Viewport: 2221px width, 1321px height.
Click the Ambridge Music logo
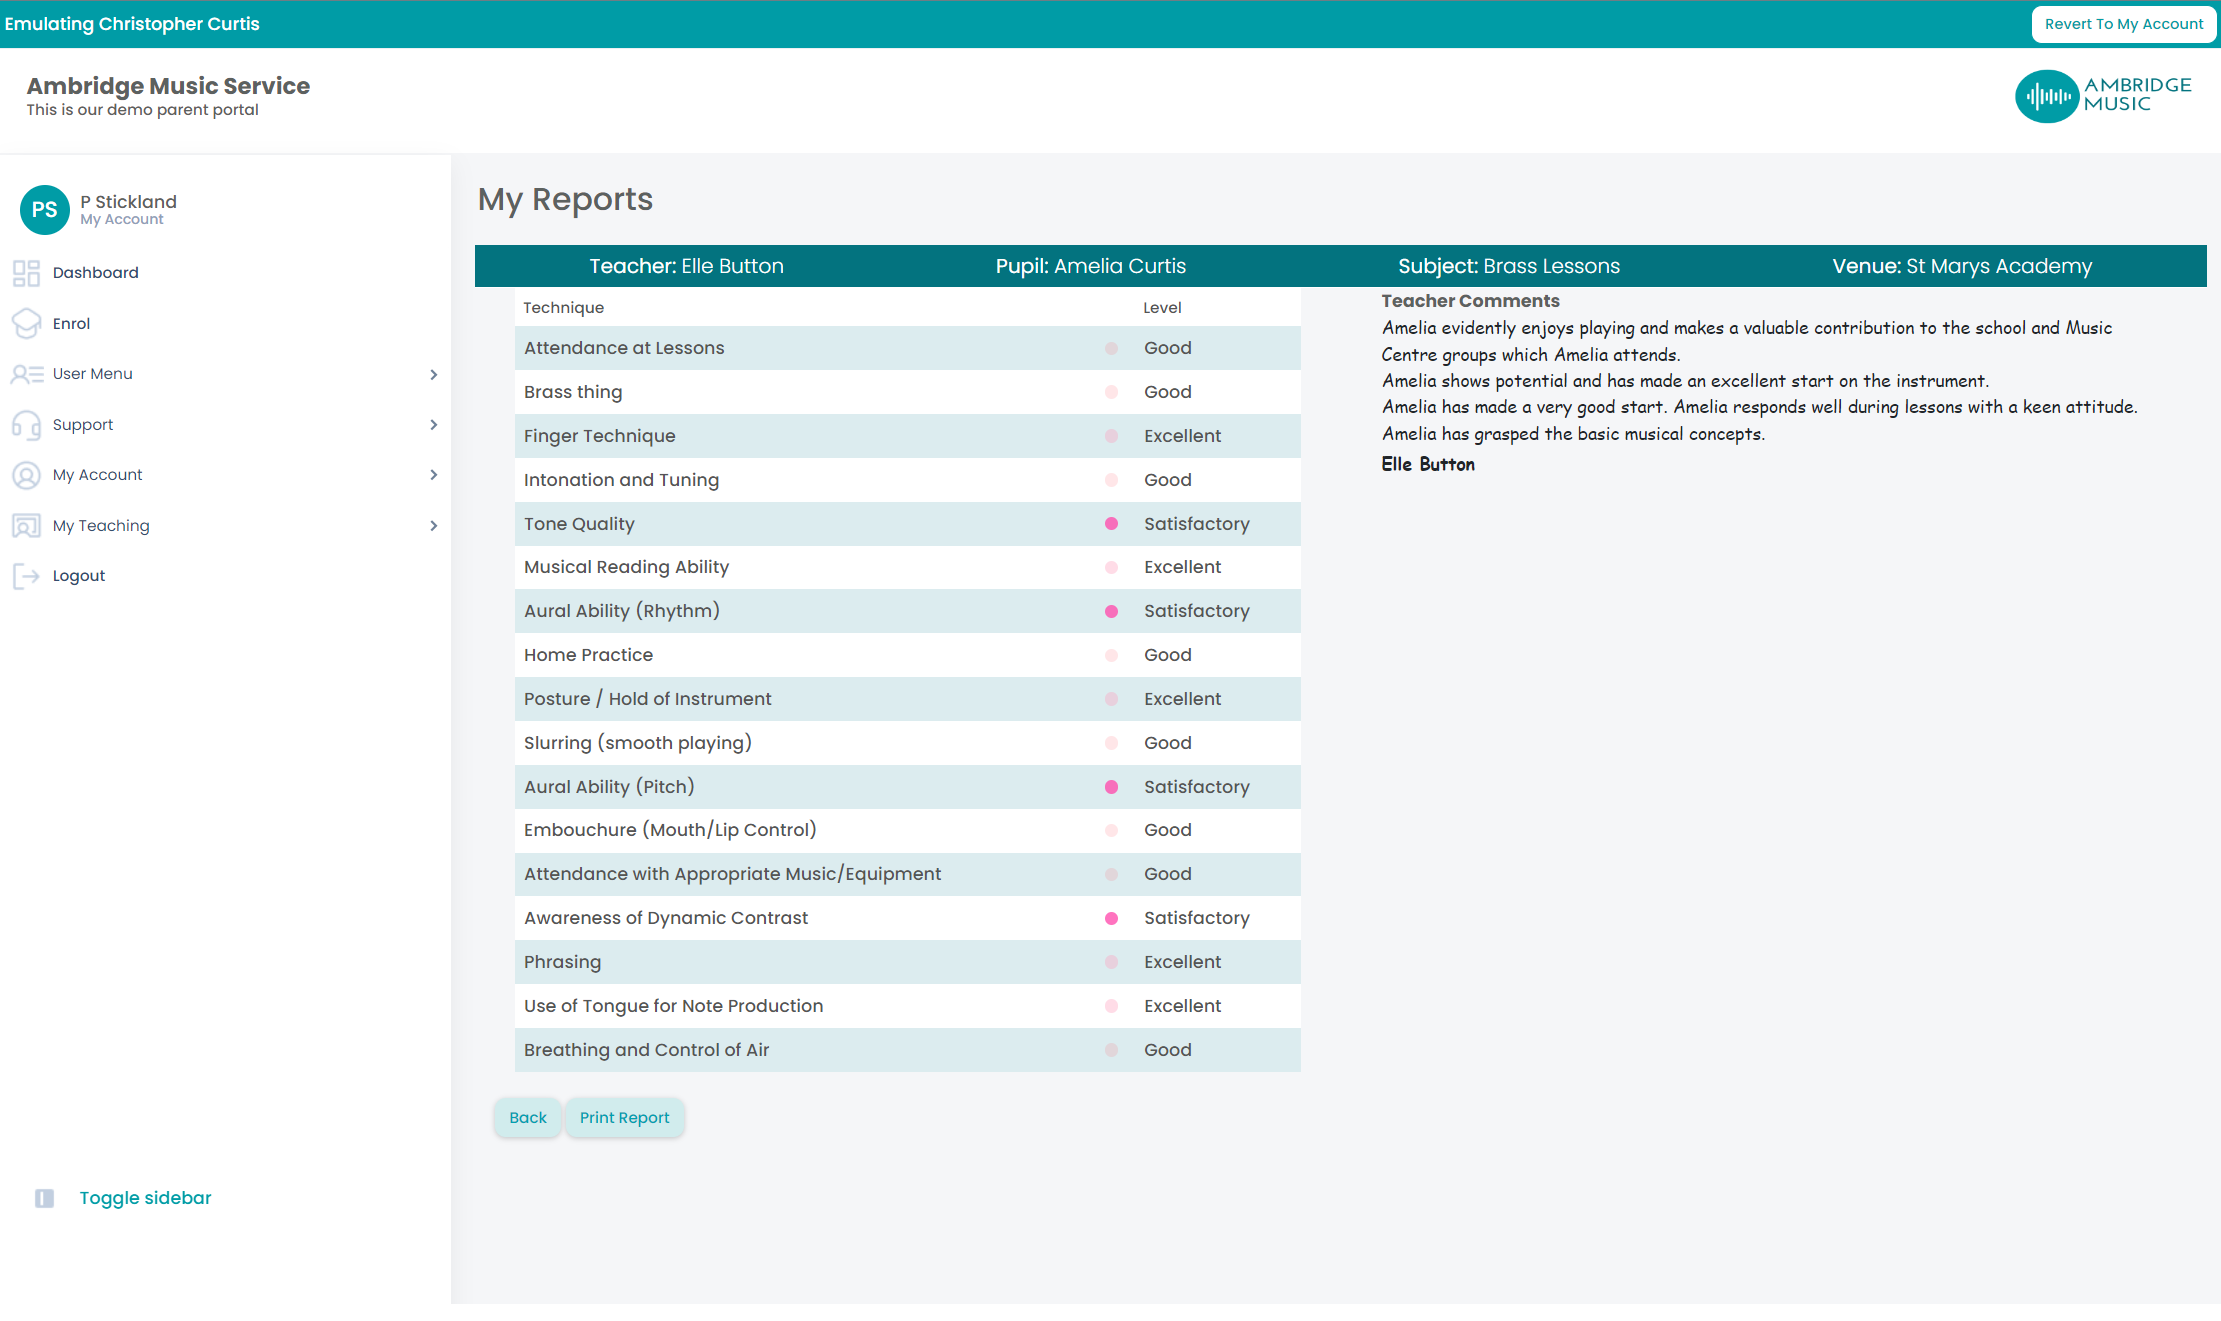tap(2103, 96)
